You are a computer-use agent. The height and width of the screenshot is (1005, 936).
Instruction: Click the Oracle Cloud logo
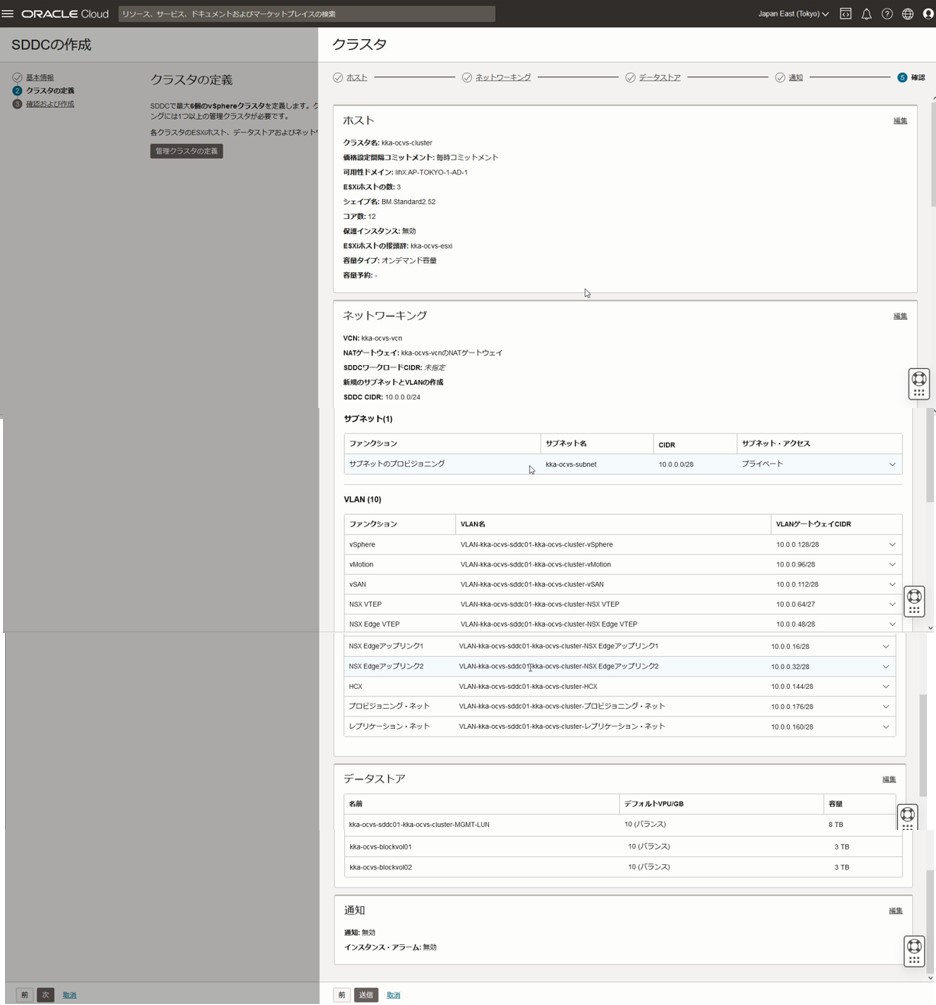[64, 14]
